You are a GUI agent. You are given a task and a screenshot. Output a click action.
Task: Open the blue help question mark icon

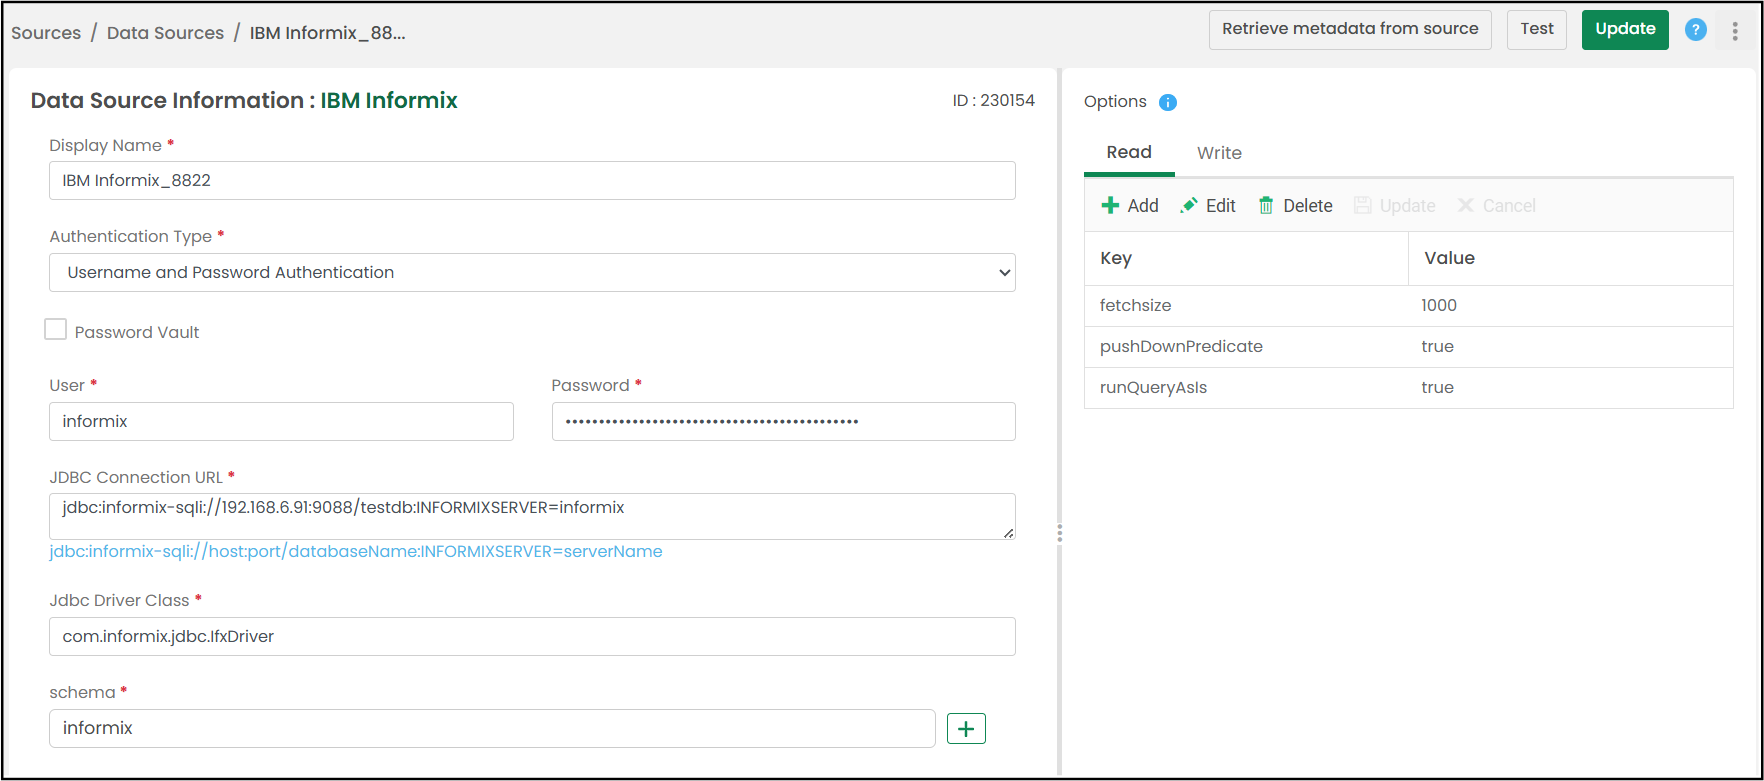[1695, 30]
